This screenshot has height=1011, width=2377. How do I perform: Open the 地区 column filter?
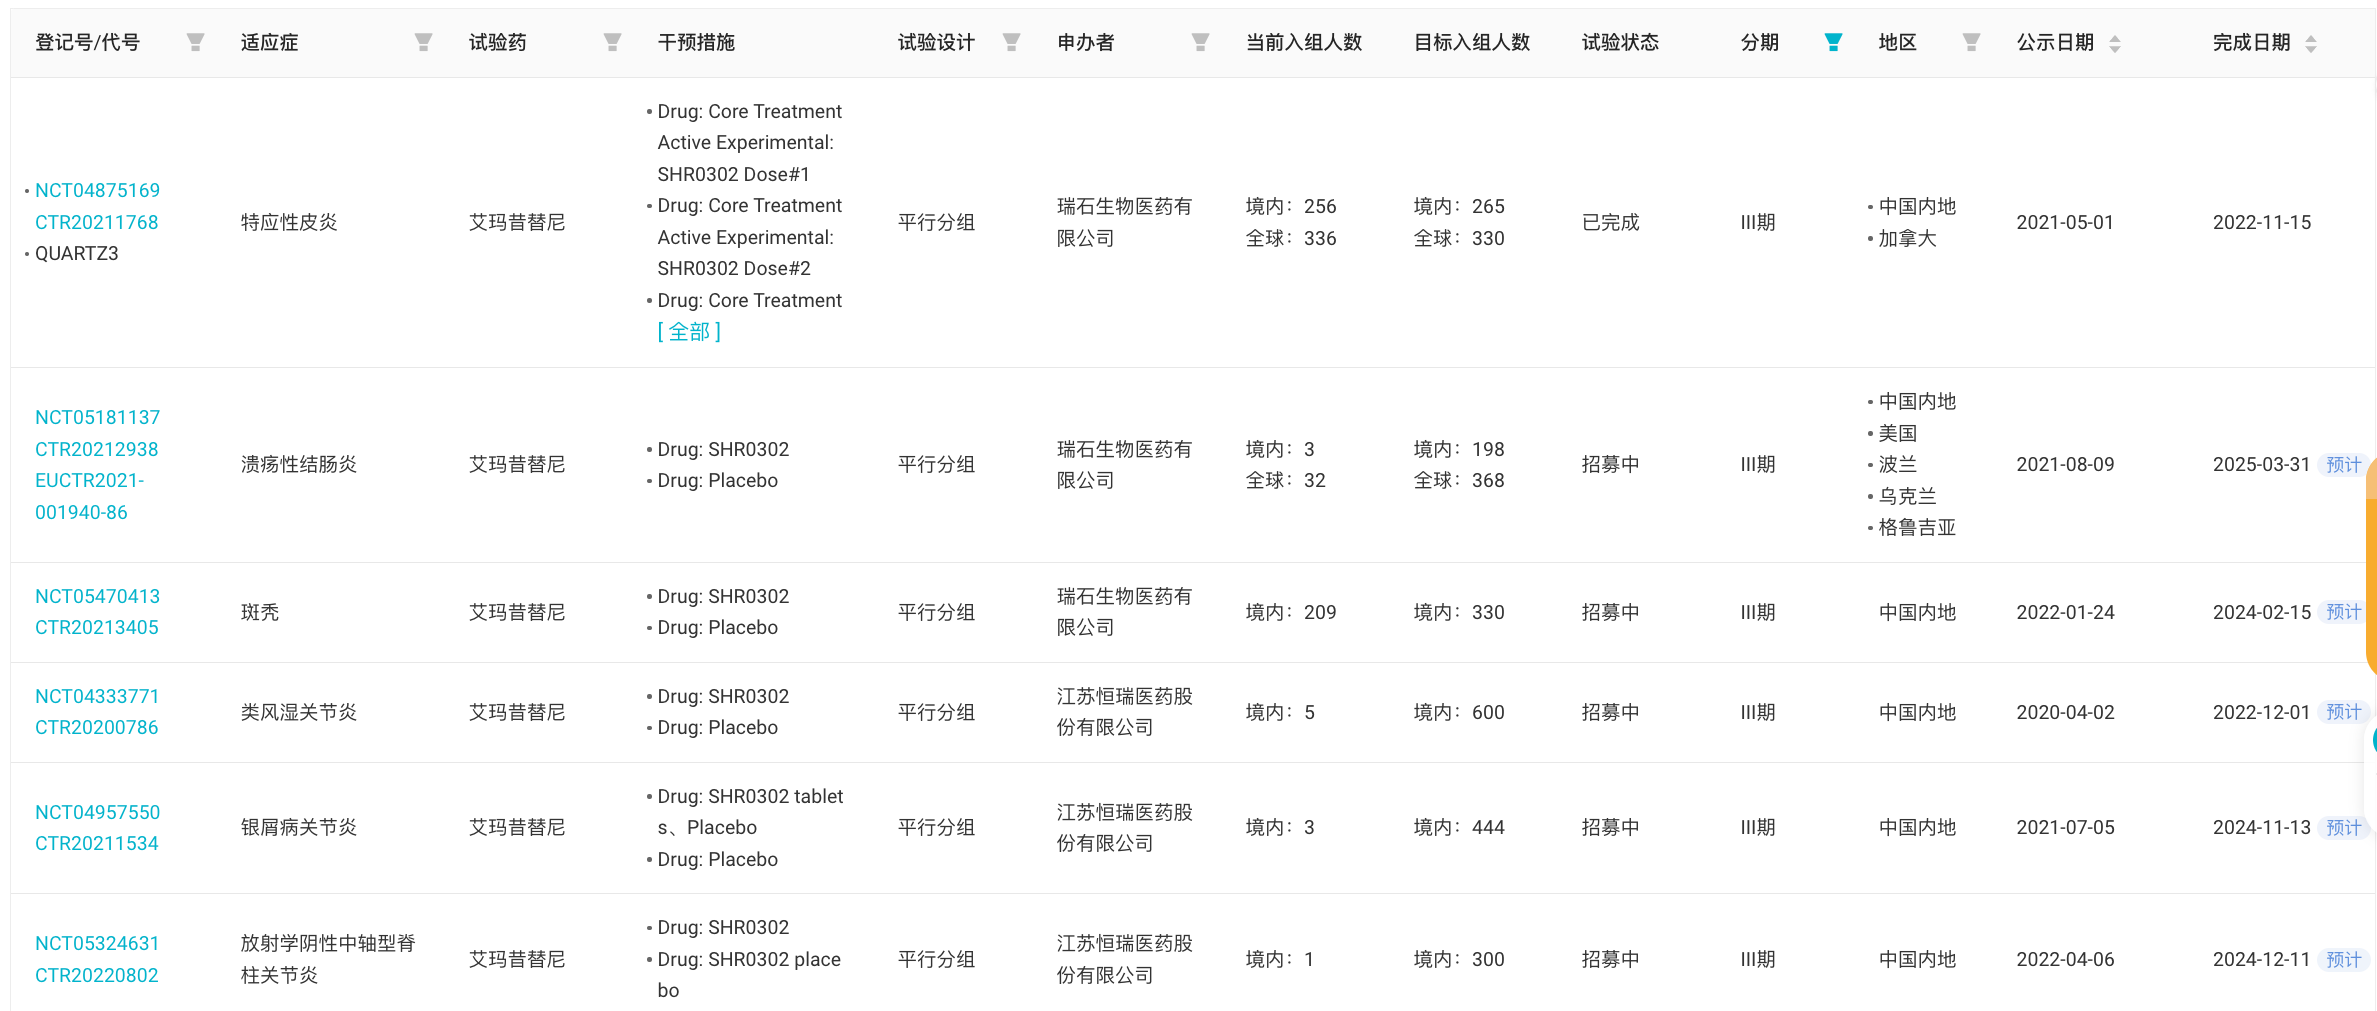click(1970, 42)
